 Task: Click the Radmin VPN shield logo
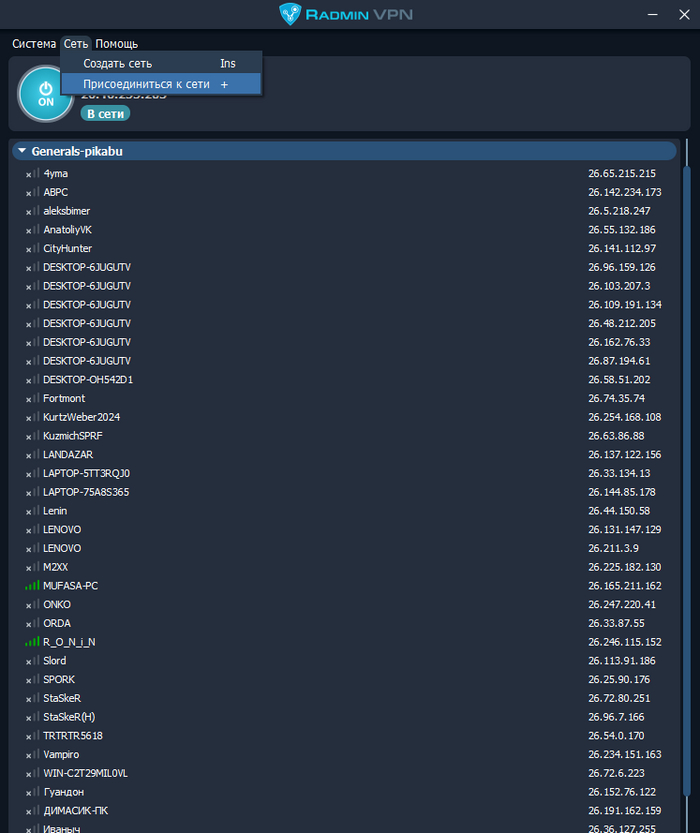tap(290, 14)
